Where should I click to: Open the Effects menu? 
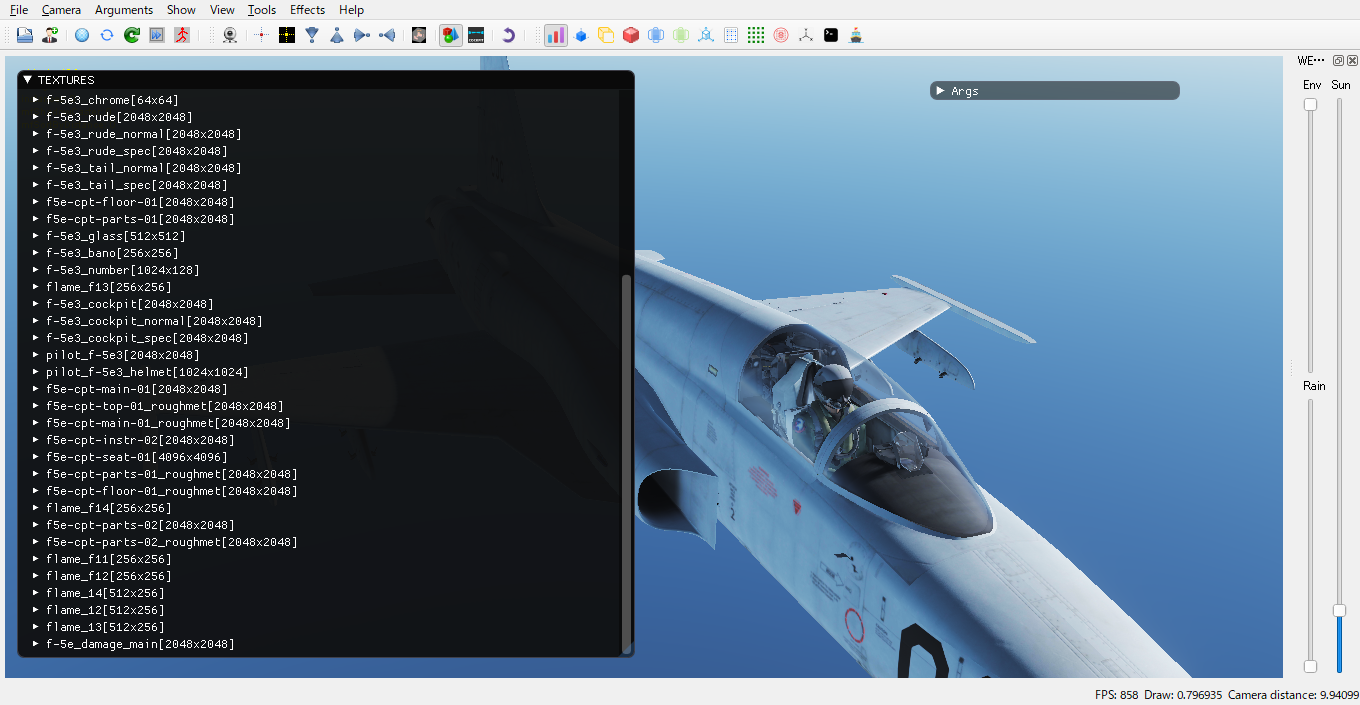point(307,10)
